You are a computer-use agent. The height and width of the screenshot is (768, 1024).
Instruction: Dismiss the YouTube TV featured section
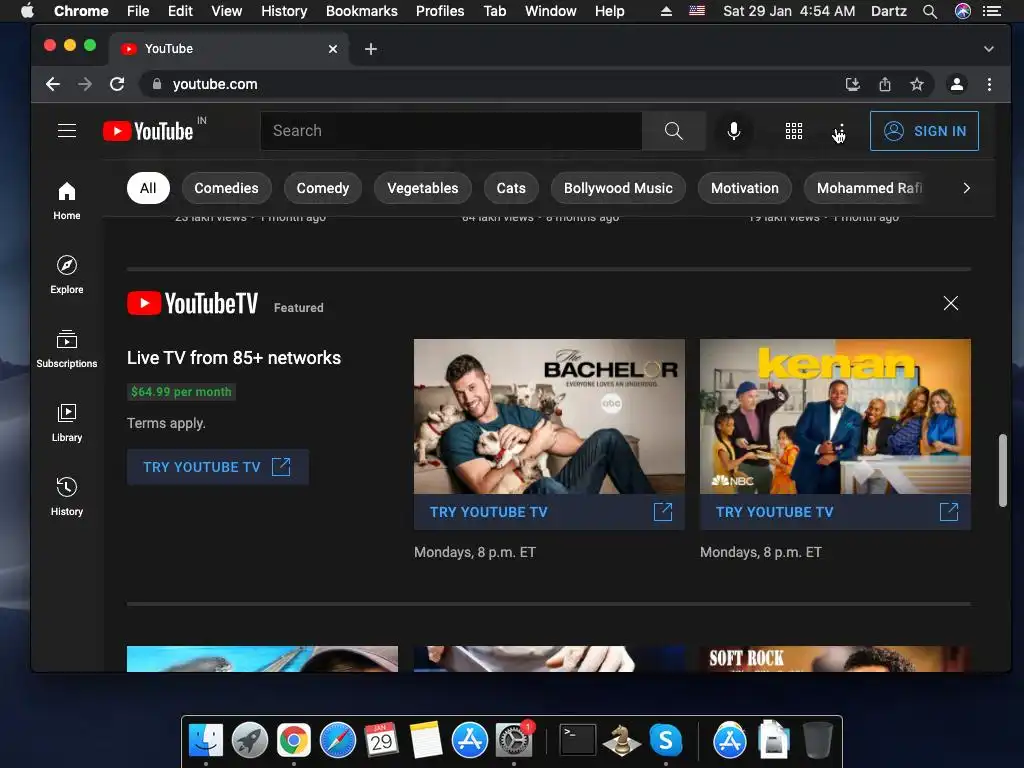coord(950,303)
